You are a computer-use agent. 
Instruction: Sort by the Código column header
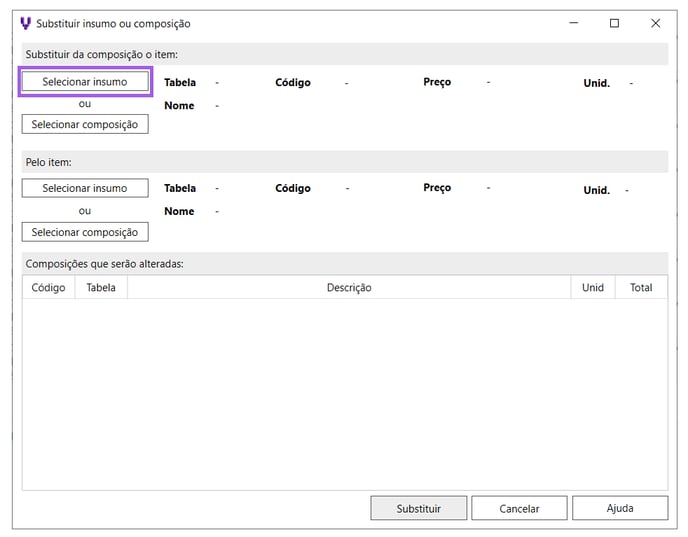[48, 288]
